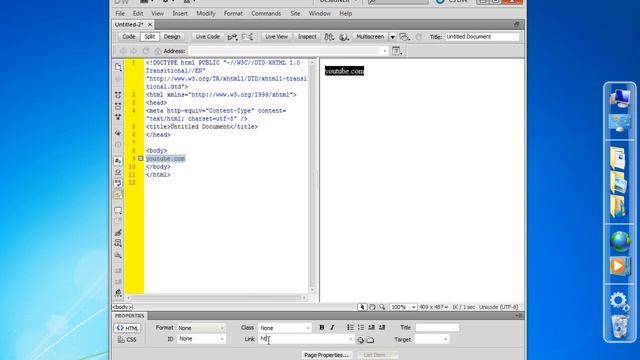Open the File menu
Image resolution: width=640 pixels, height=360 pixels.
(120, 13)
